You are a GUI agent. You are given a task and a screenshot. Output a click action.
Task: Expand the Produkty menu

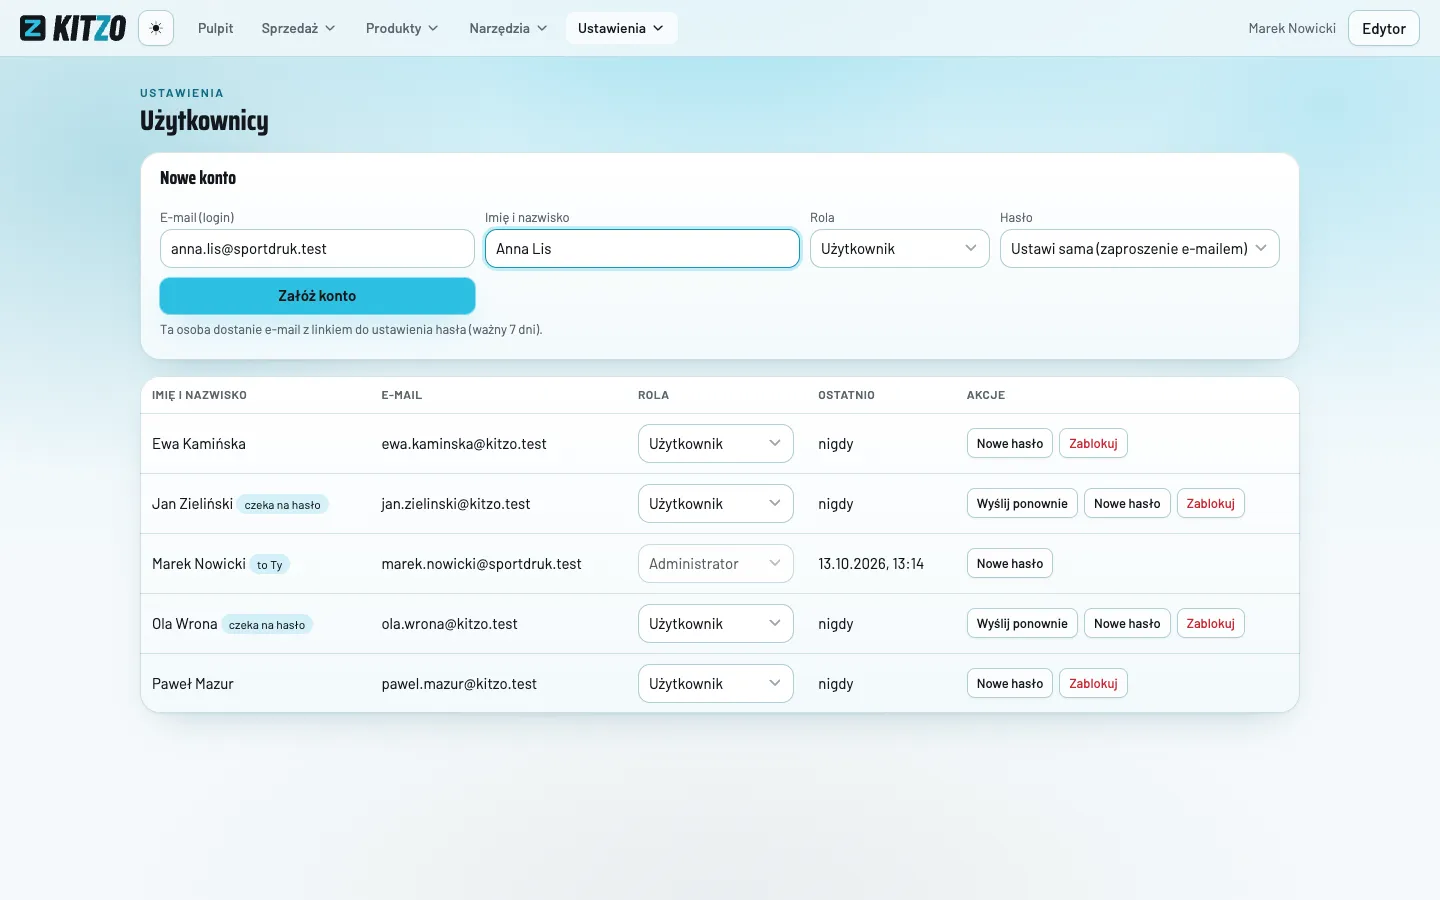402,28
